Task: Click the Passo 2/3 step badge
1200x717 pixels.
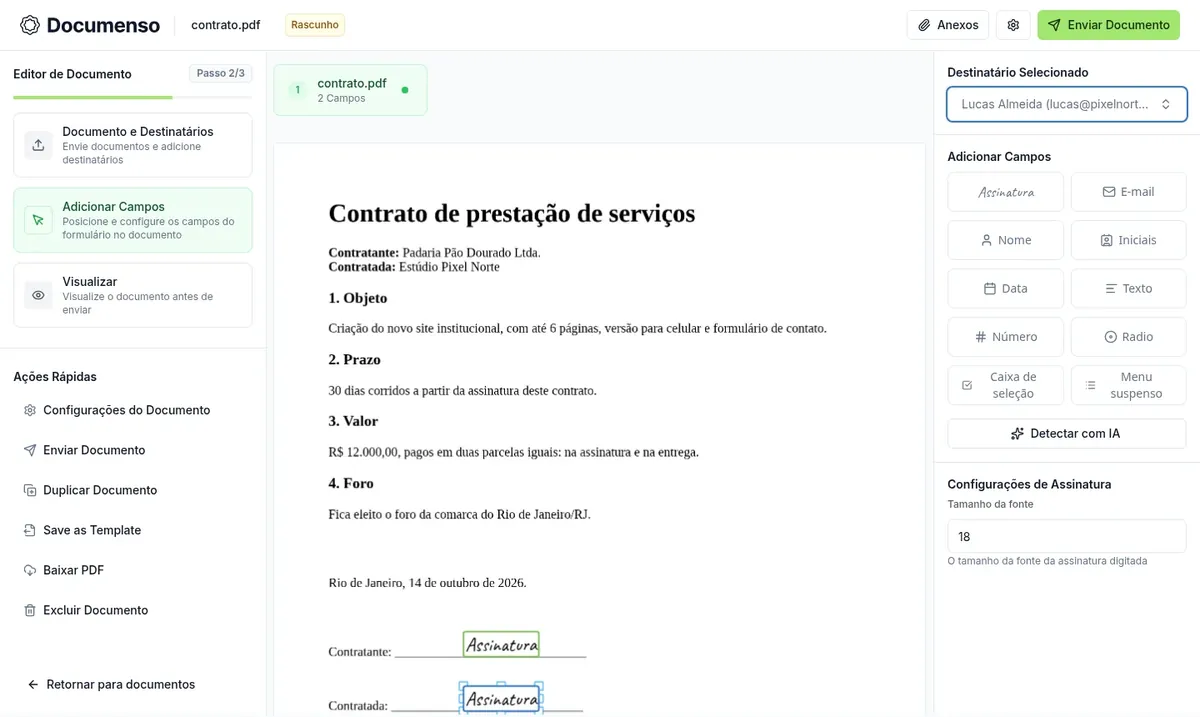Action: [221, 73]
